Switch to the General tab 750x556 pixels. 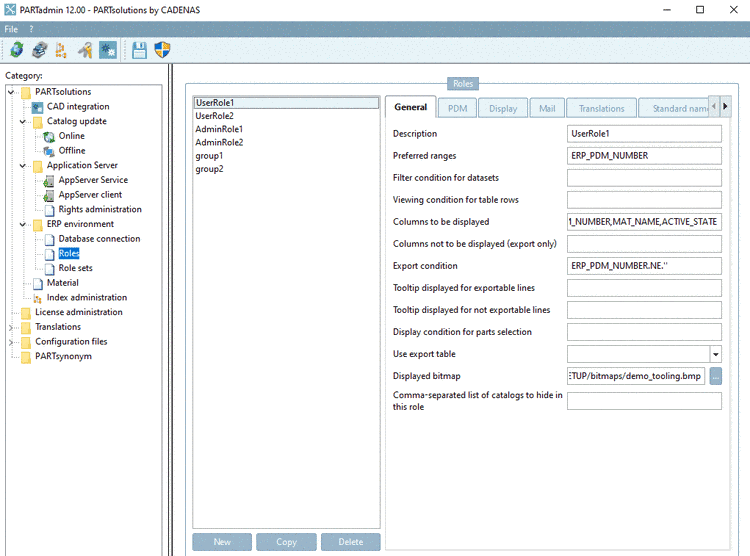(x=410, y=107)
